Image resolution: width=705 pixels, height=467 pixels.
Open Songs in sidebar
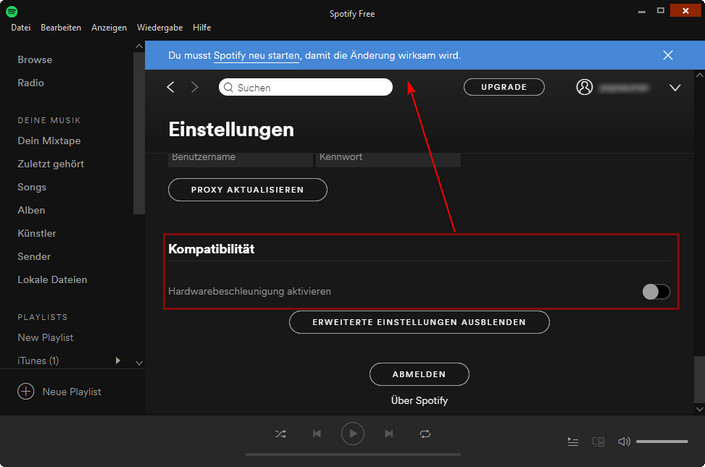32,187
